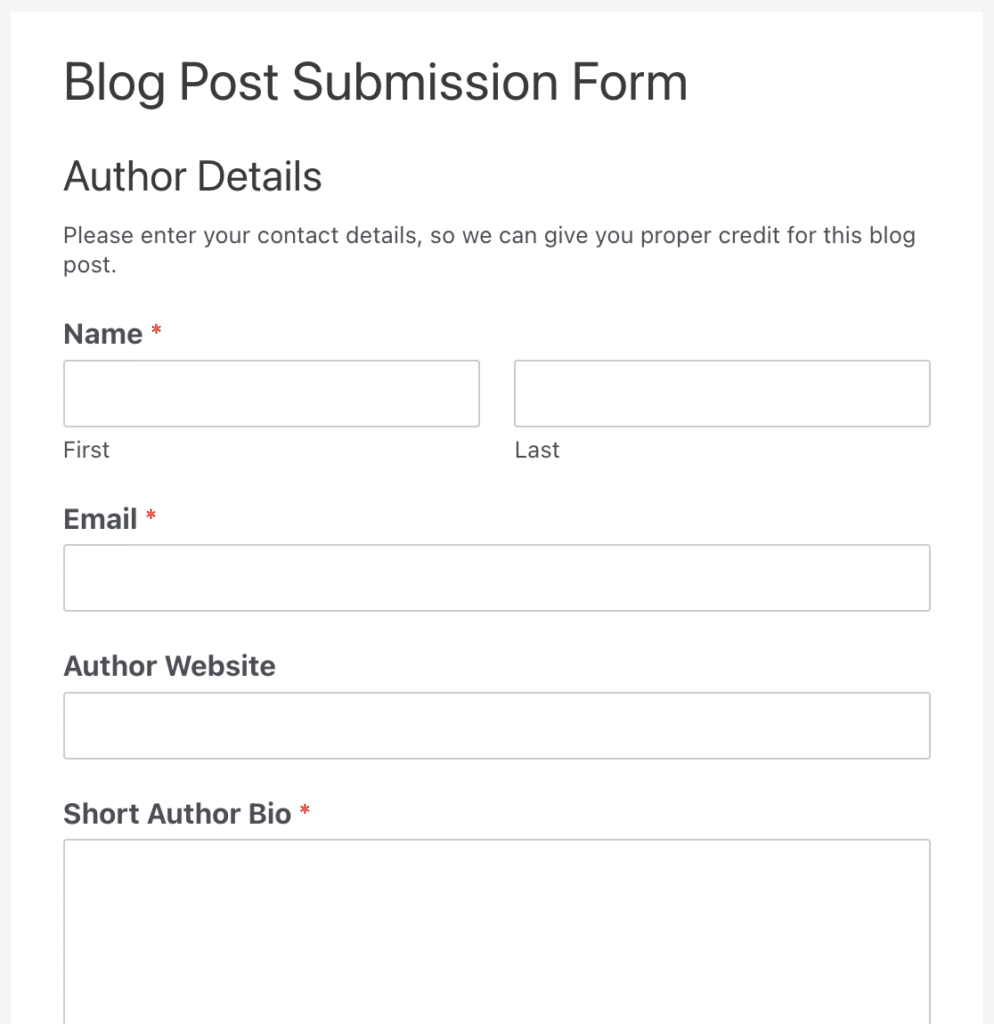
Task: Click the Last sublabel under the name box
Action: (537, 450)
